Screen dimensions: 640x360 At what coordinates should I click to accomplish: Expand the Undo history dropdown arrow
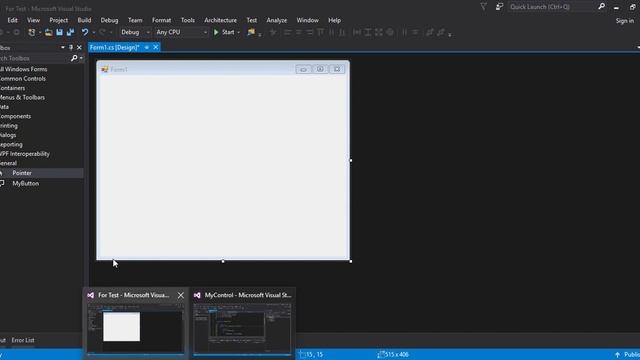[x=93, y=32]
